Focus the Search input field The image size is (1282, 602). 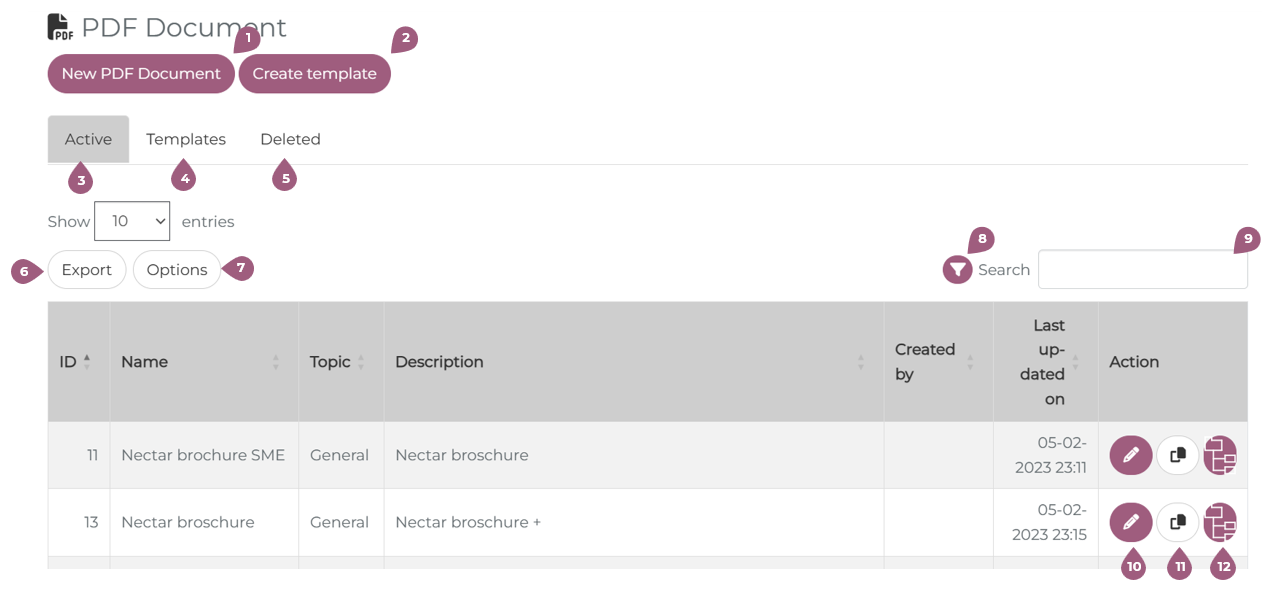point(1142,270)
